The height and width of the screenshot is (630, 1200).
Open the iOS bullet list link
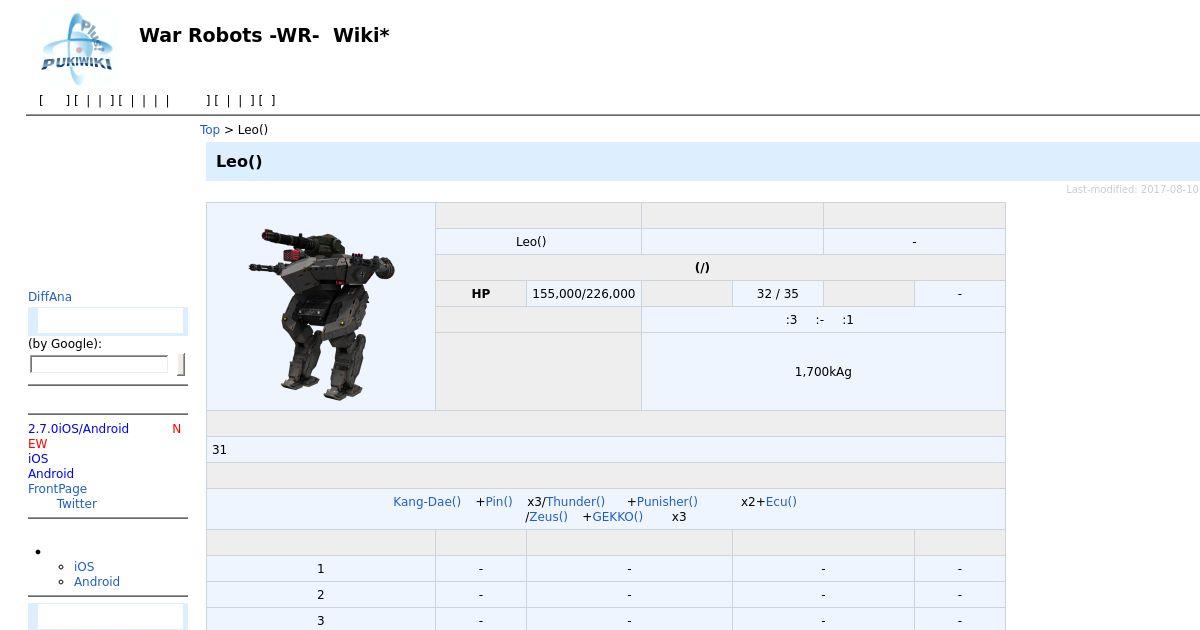point(84,567)
